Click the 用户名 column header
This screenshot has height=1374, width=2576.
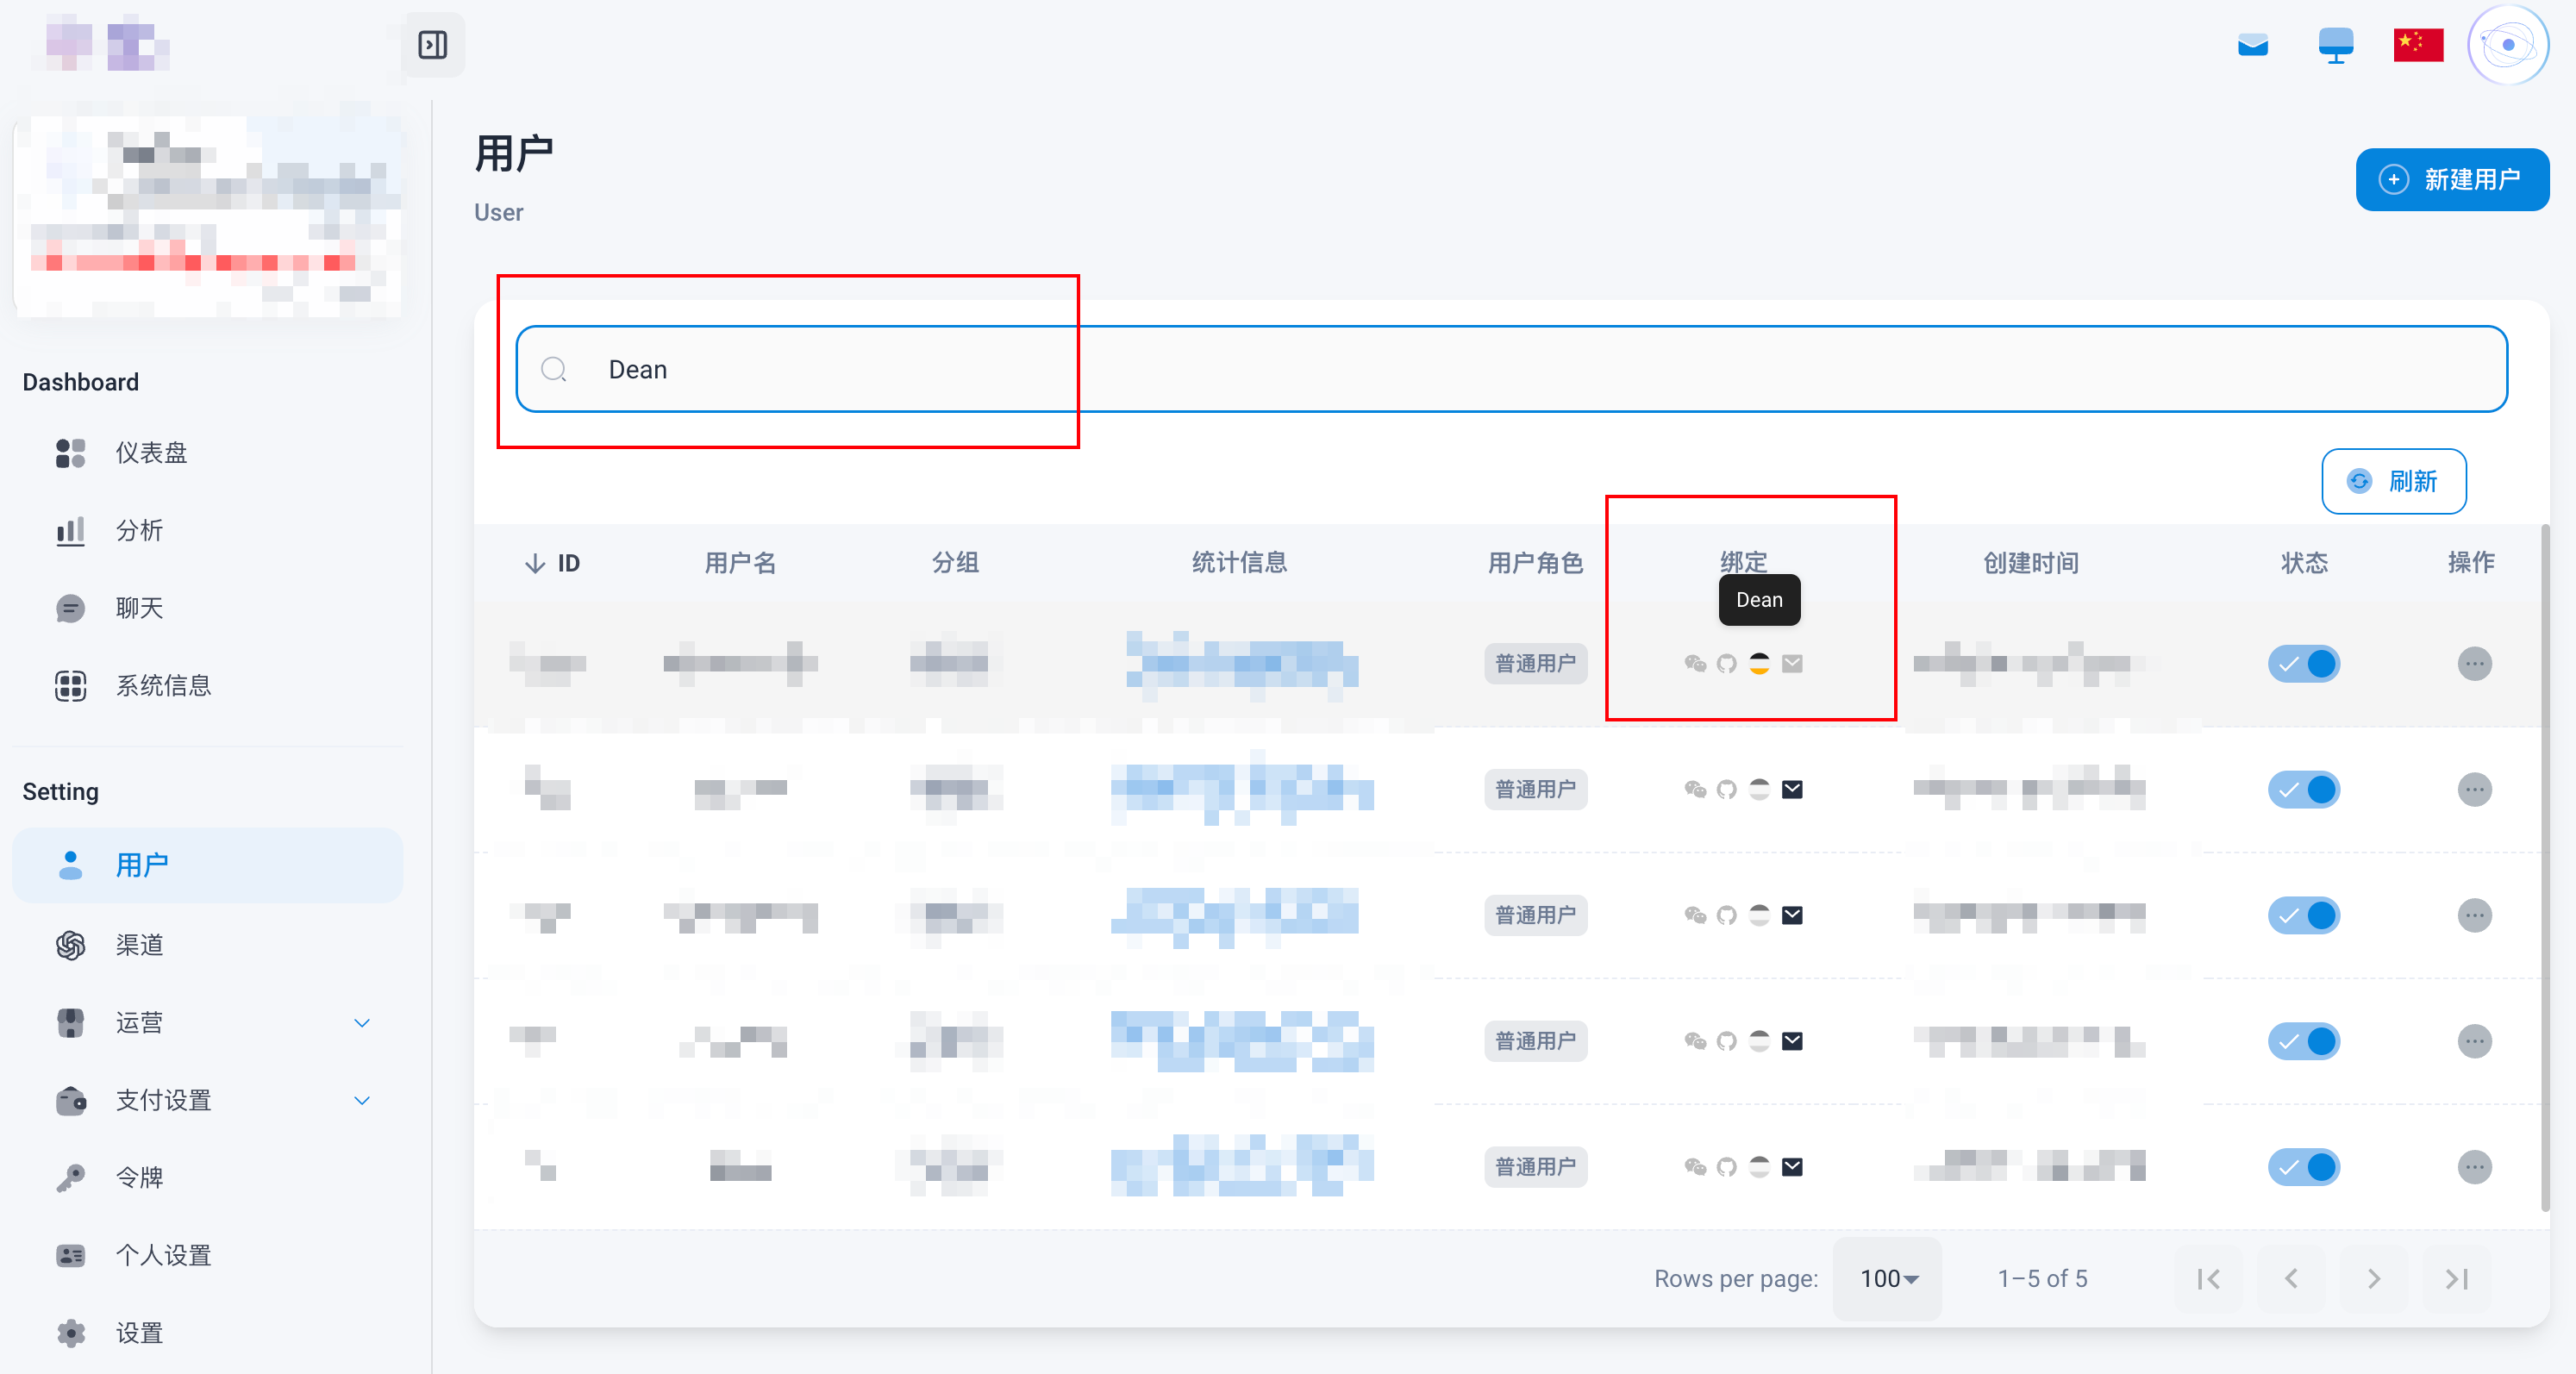pyautogui.click(x=740, y=563)
